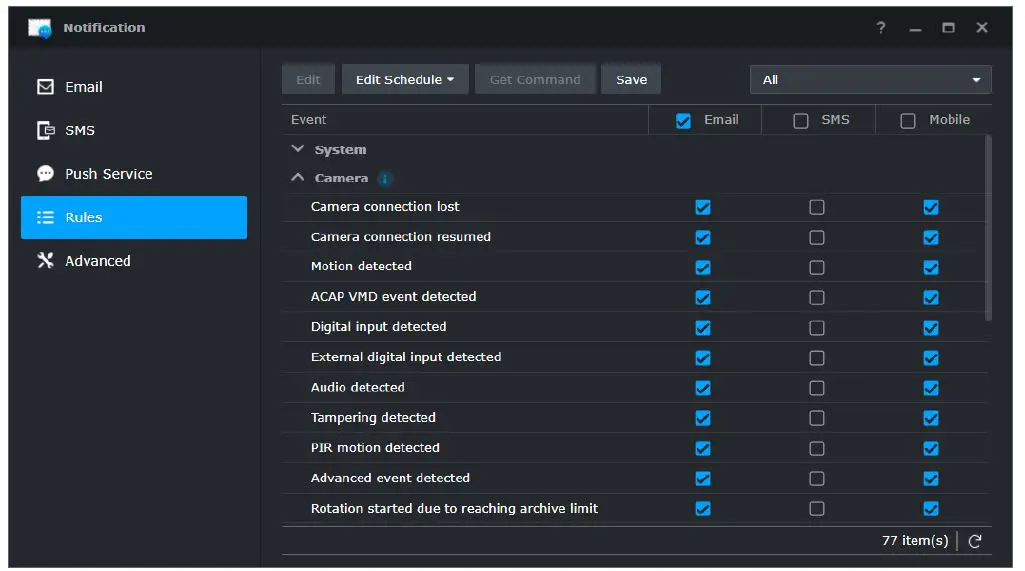Expand the System event group

[297, 149]
